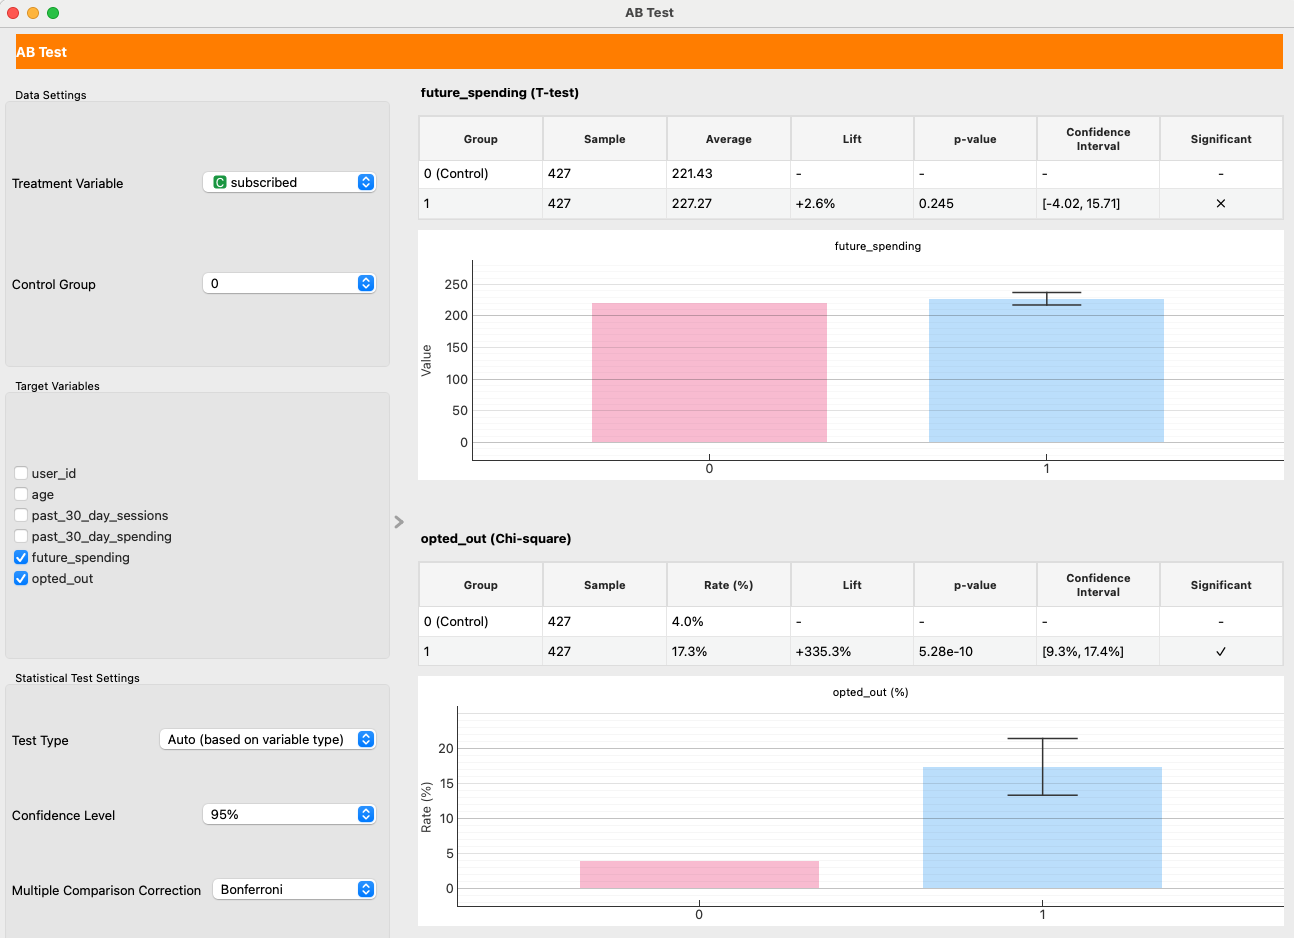Check the user_id target variable
Screen dimensions: 1294x938
[20, 473]
